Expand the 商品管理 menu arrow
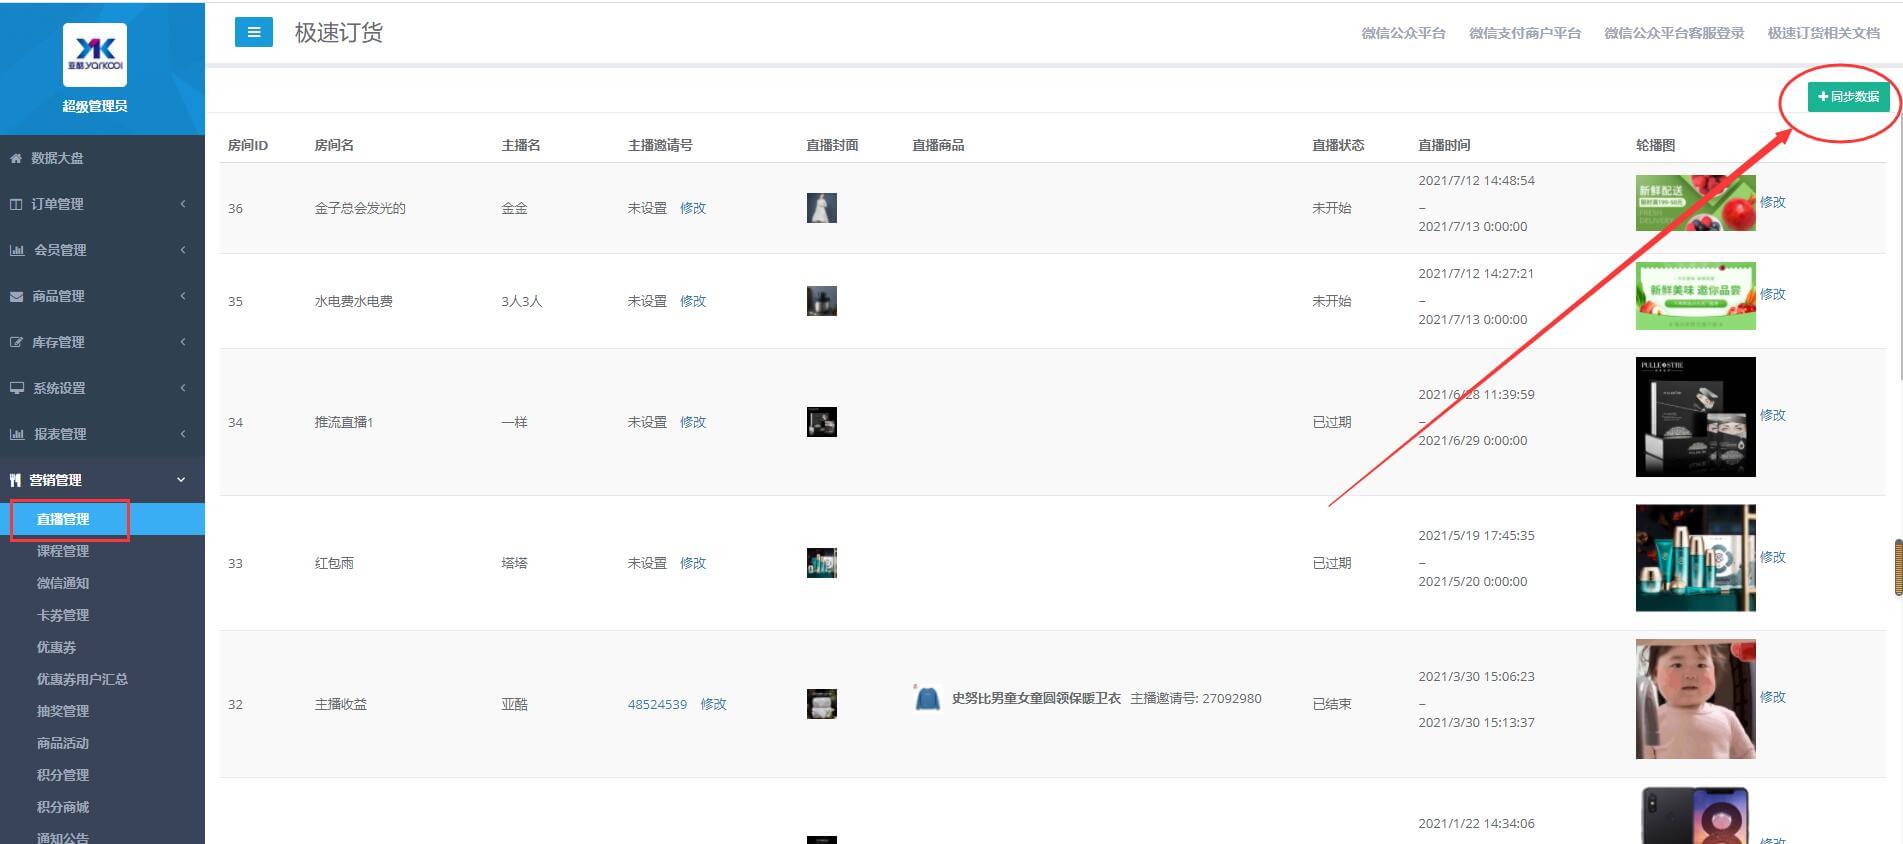 pyautogui.click(x=183, y=296)
